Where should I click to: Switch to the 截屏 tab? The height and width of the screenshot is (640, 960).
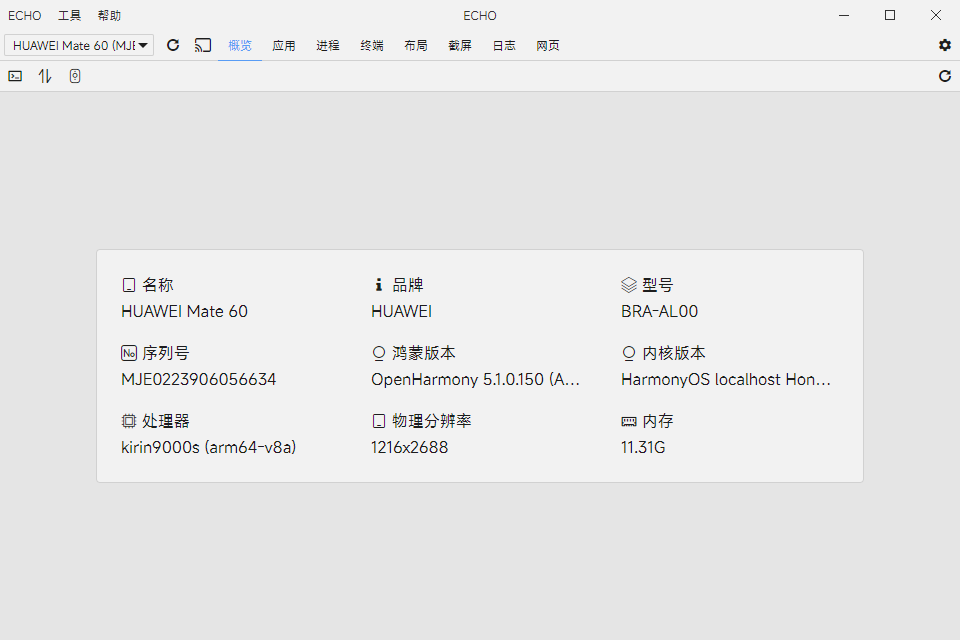coord(460,45)
